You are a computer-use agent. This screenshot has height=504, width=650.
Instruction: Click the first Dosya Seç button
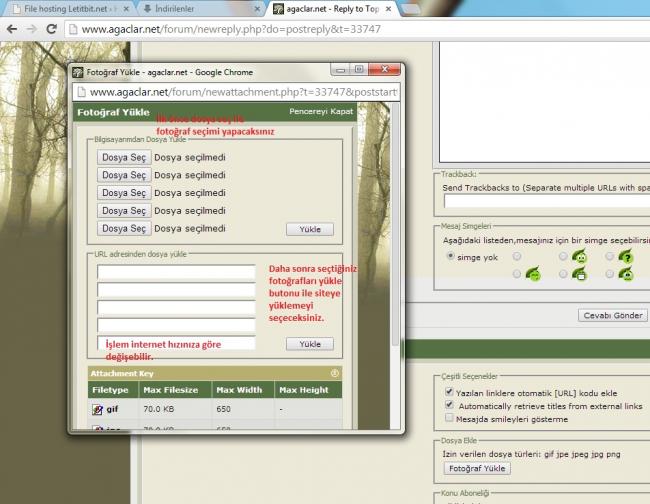coord(124,158)
